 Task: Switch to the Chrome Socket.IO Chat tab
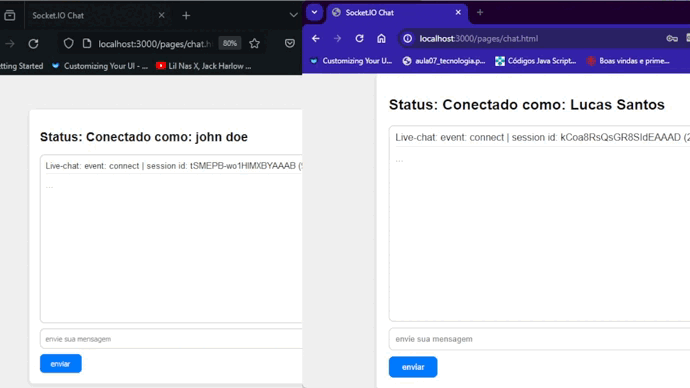397,13
